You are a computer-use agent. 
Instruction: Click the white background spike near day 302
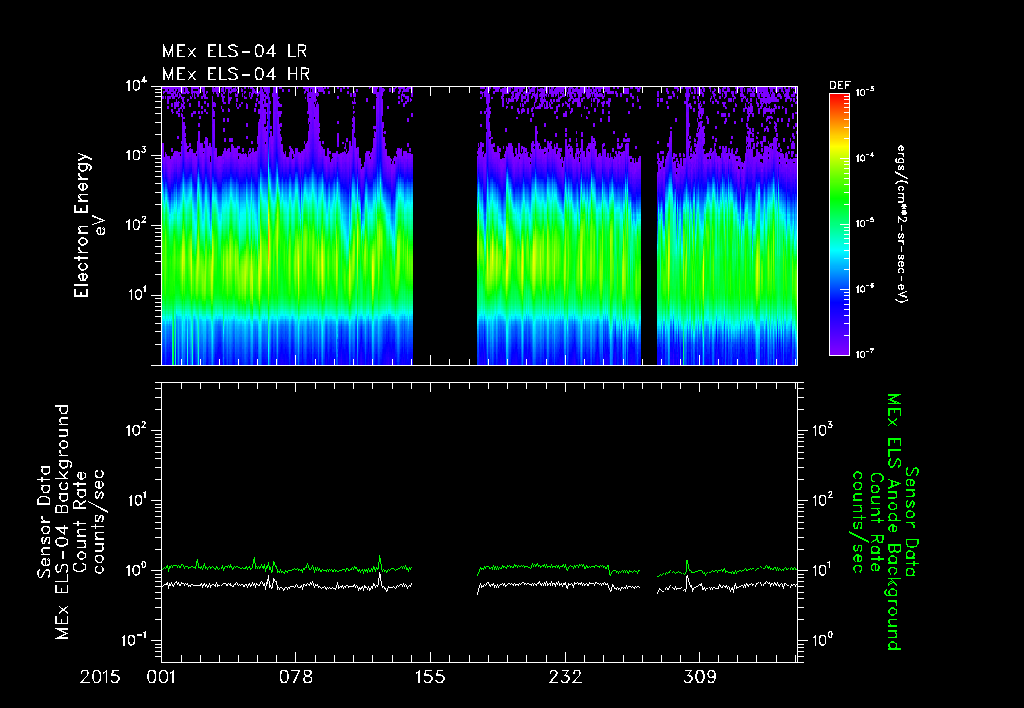687,582
